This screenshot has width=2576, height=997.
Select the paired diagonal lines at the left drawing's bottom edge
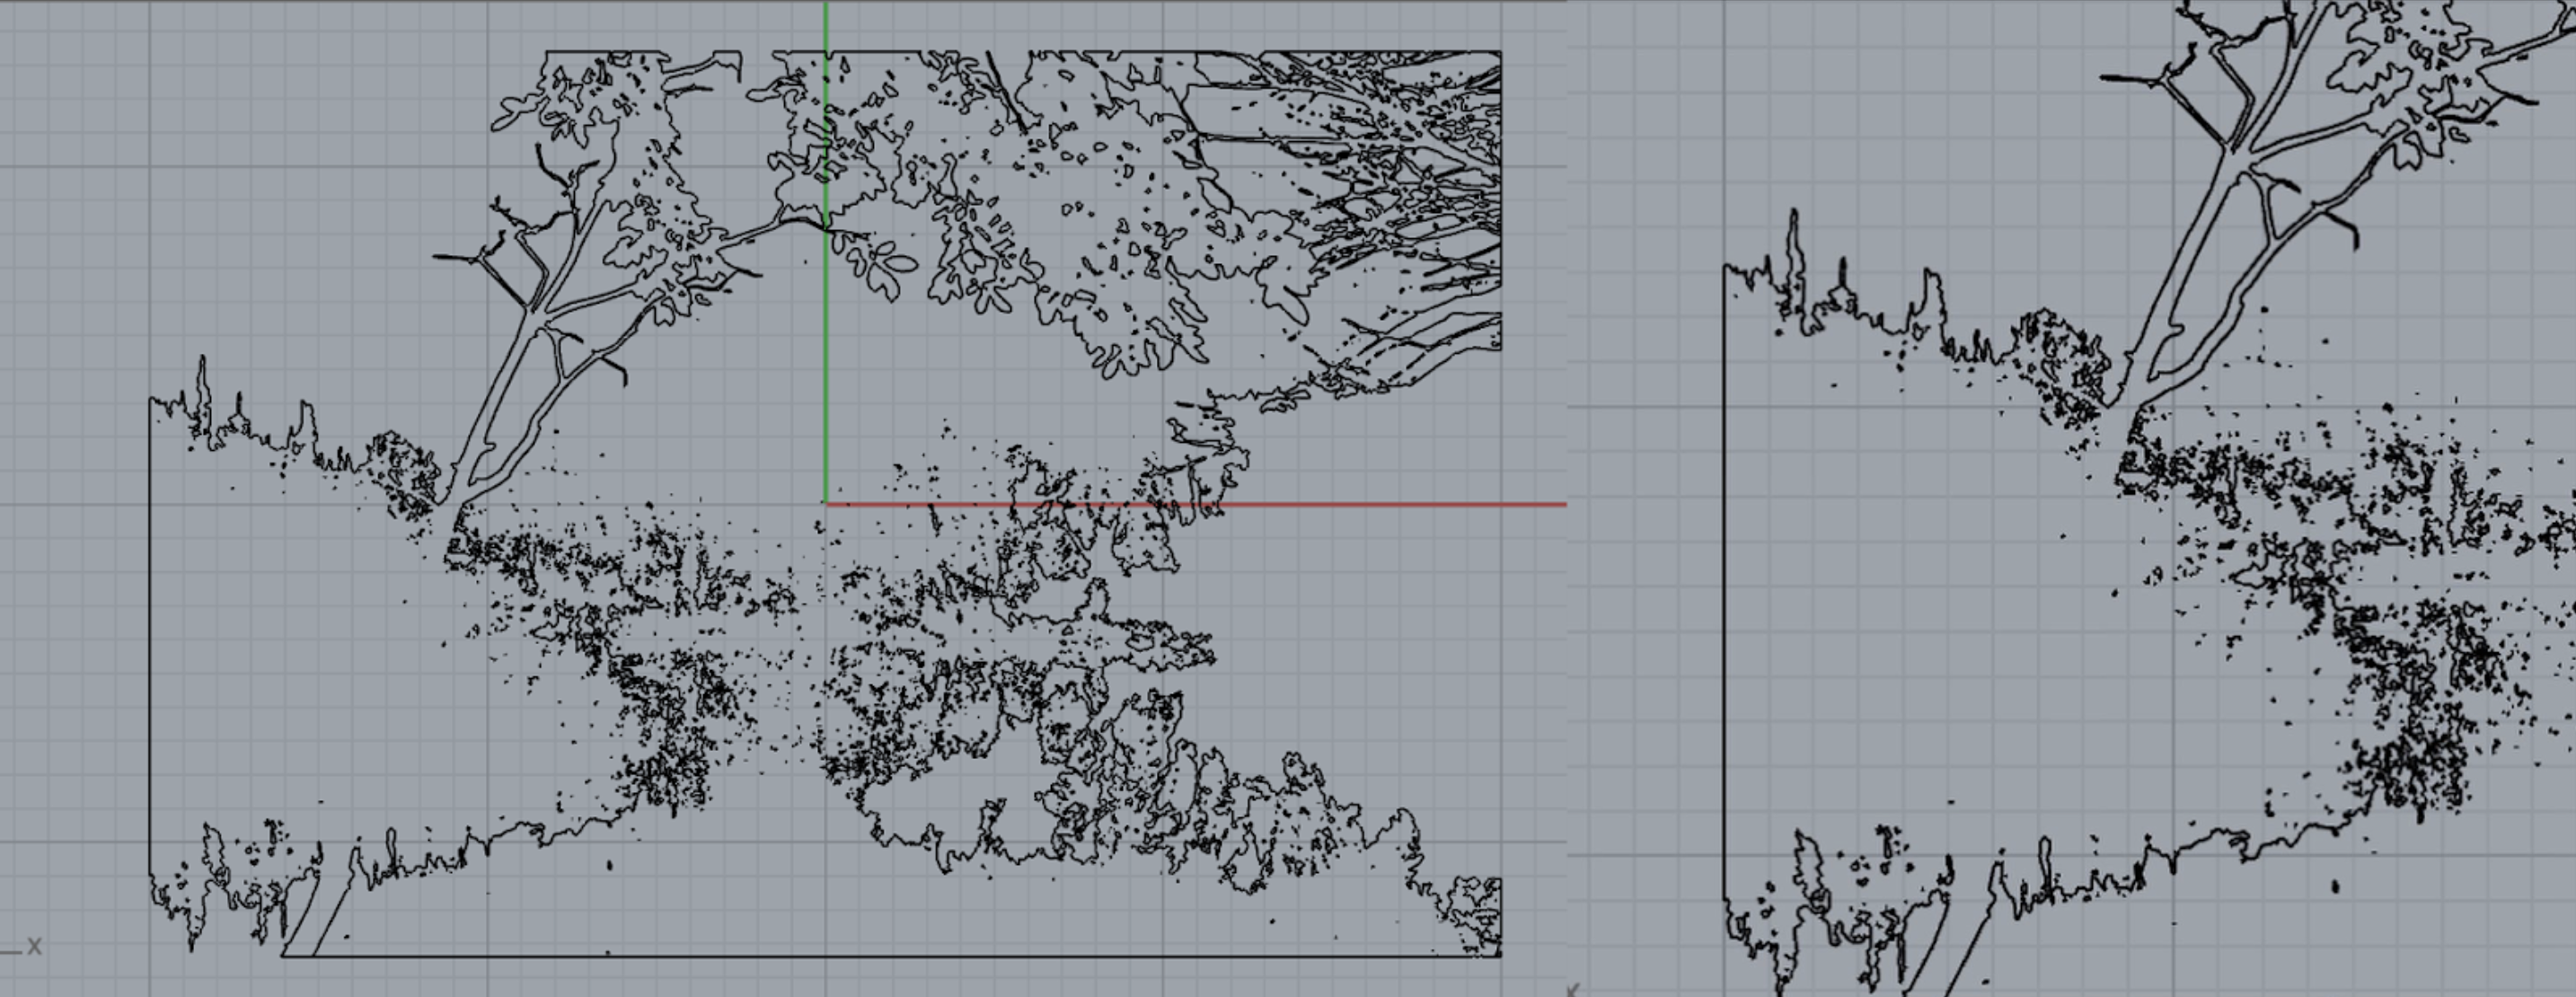click(304, 920)
